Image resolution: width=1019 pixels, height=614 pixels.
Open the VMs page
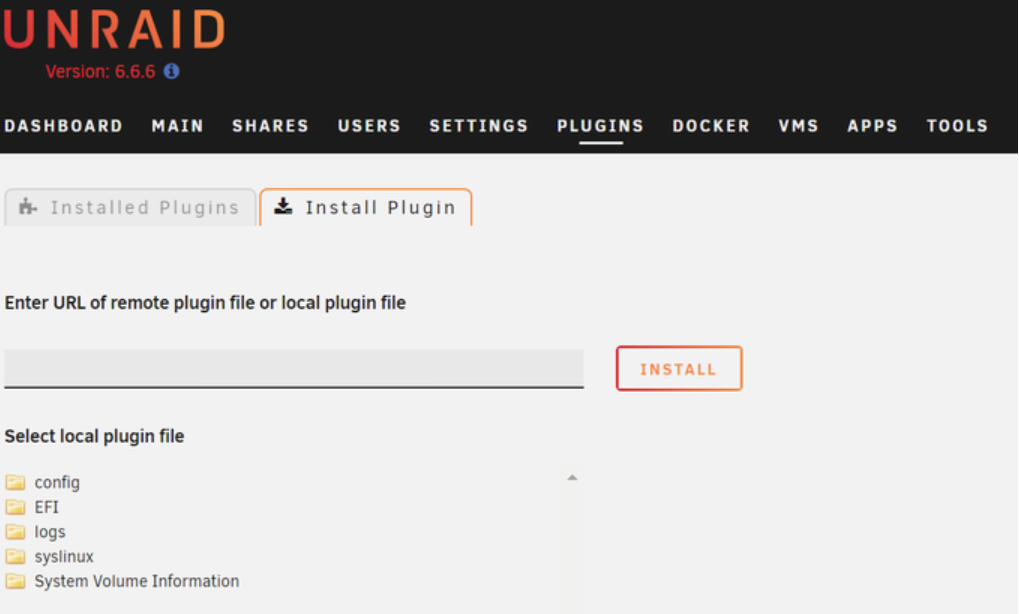799,126
